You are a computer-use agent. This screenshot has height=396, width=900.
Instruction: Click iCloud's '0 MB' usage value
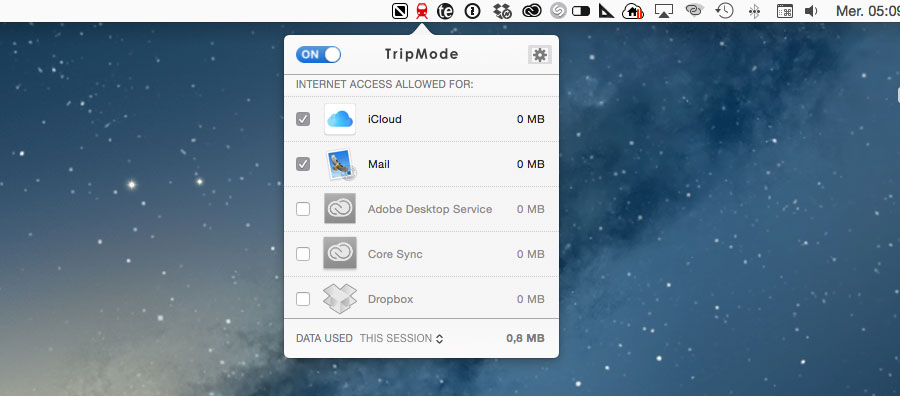(530, 119)
